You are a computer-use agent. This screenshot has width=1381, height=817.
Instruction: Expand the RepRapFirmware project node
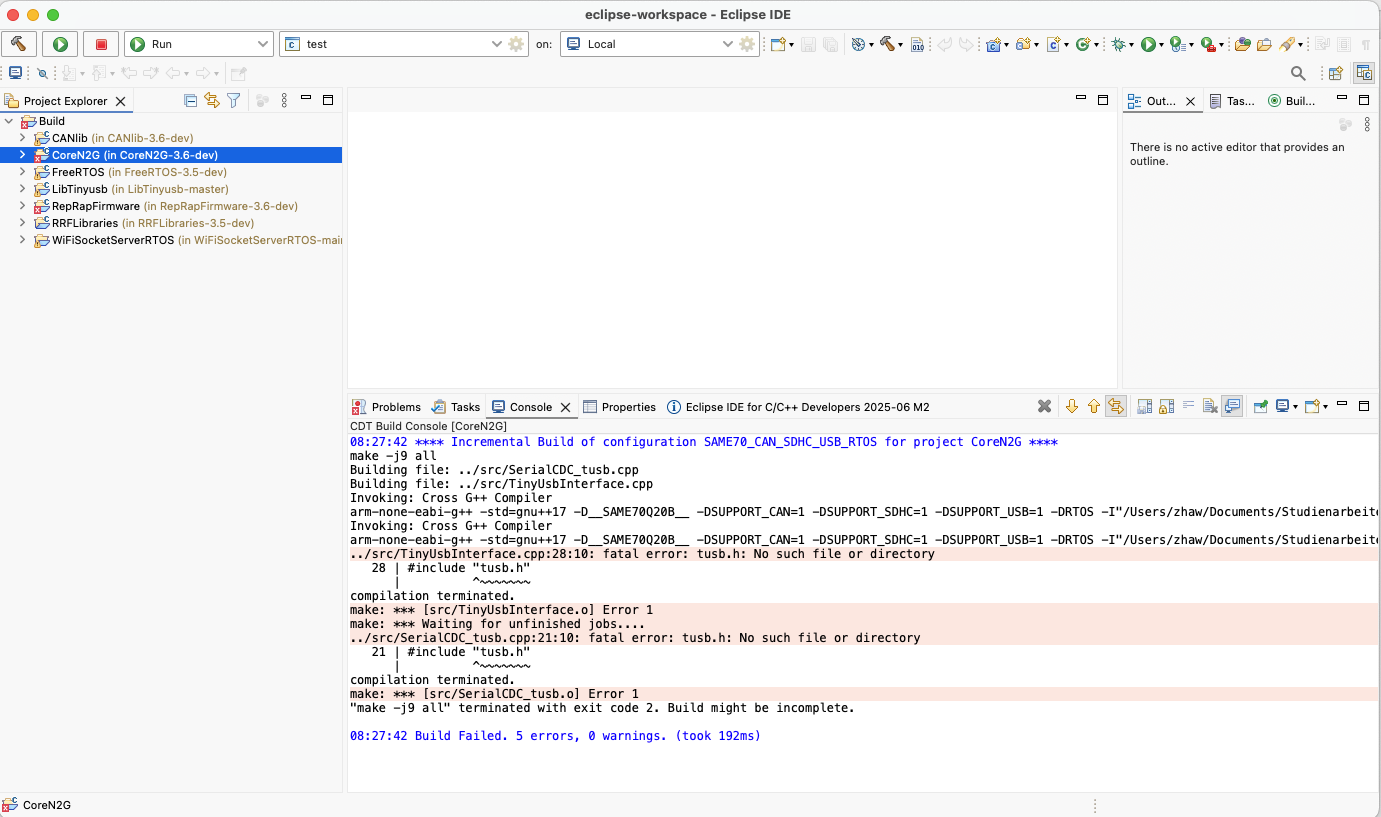23,206
